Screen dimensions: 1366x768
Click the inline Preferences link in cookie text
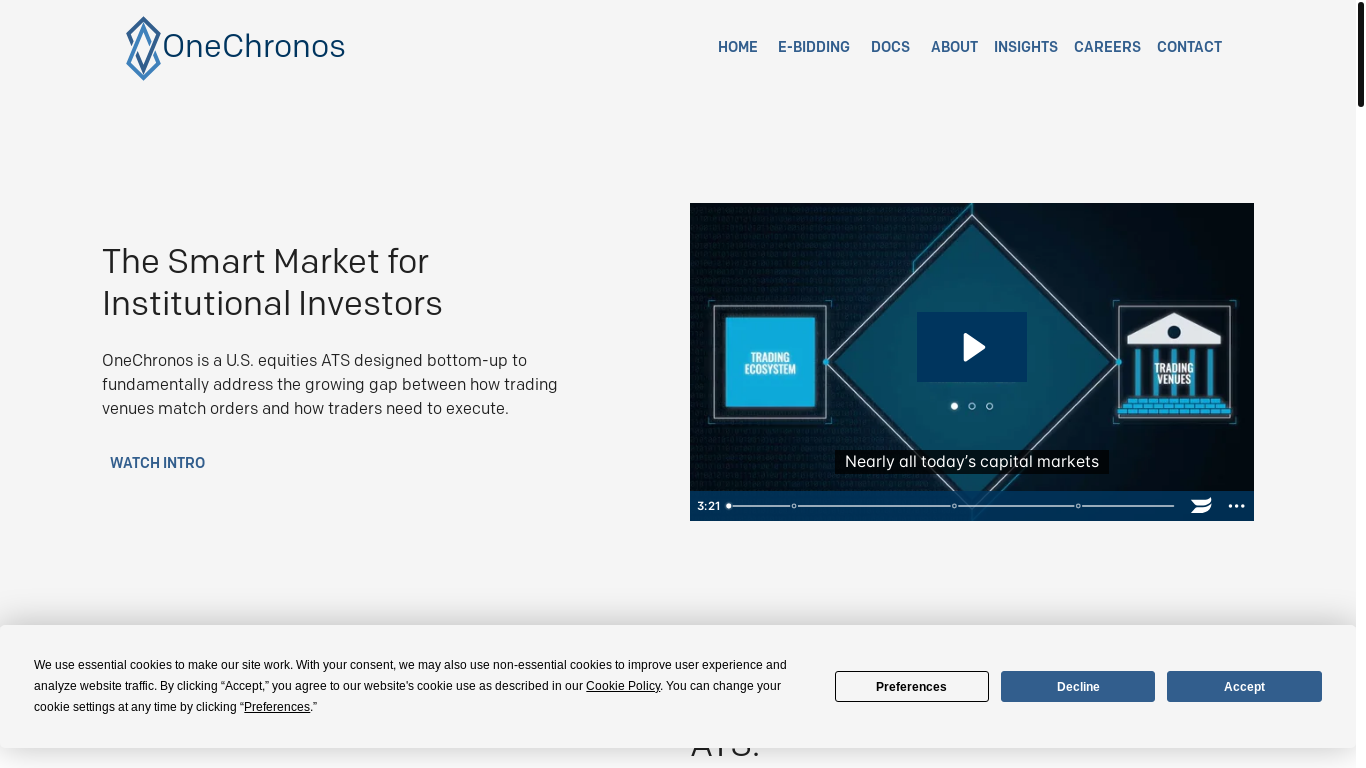(277, 707)
